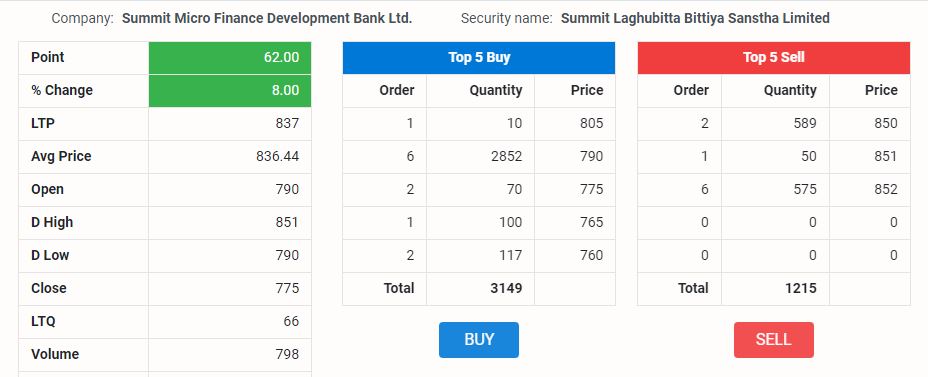Viewport: 928px width, 377px height.
Task: Click the Close value 775
Action: (x=287, y=288)
